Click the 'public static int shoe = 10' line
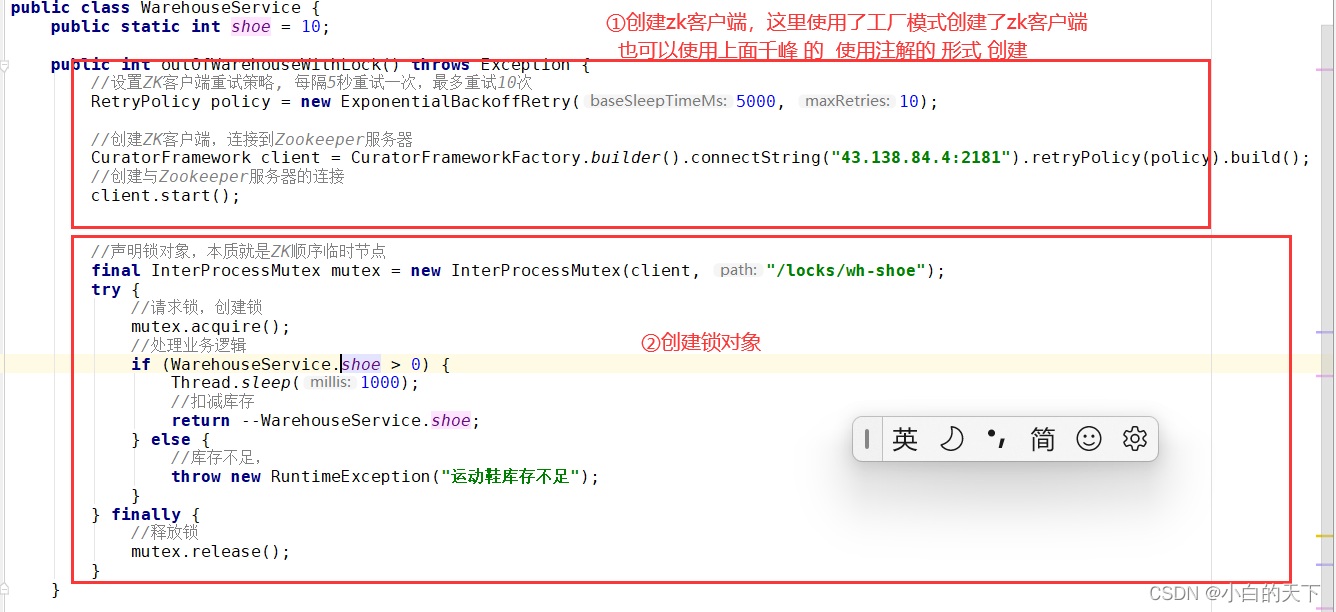1336x612 pixels. tap(190, 27)
